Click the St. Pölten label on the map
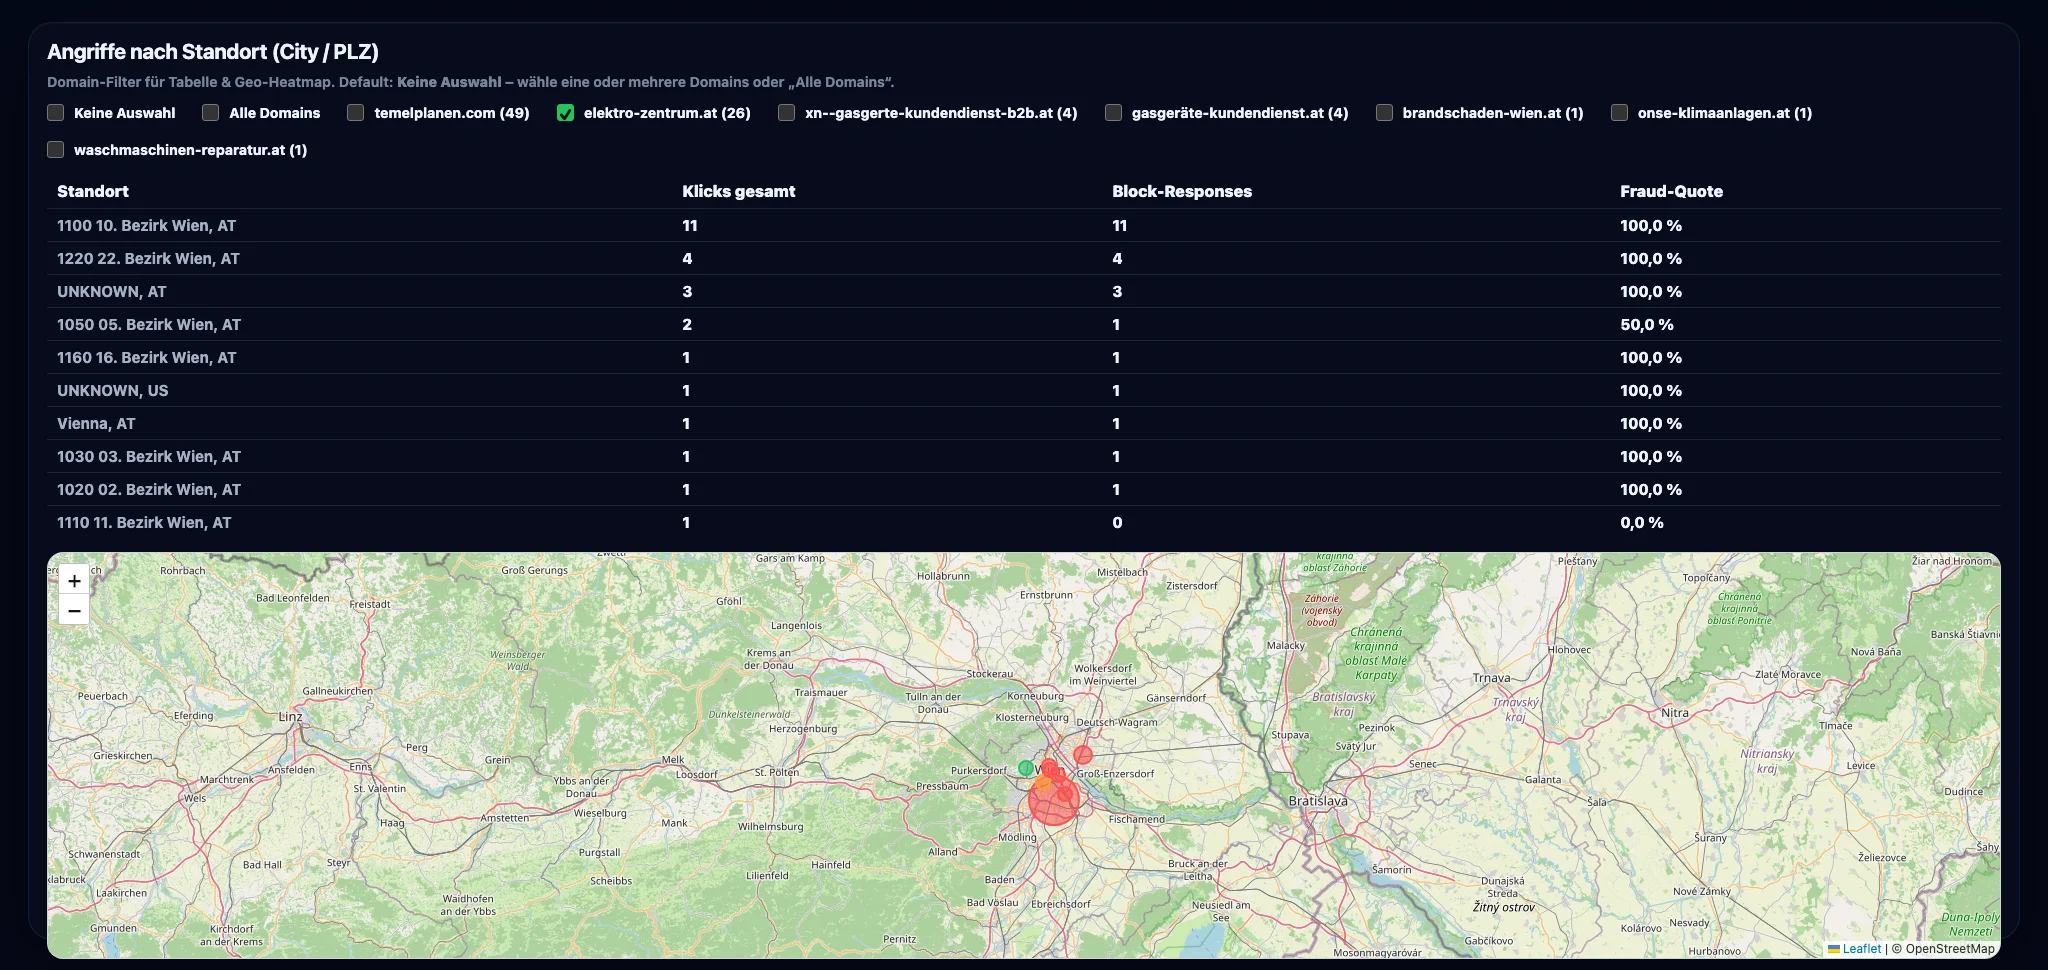This screenshot has width=2048, height=970. click(776, 772)
